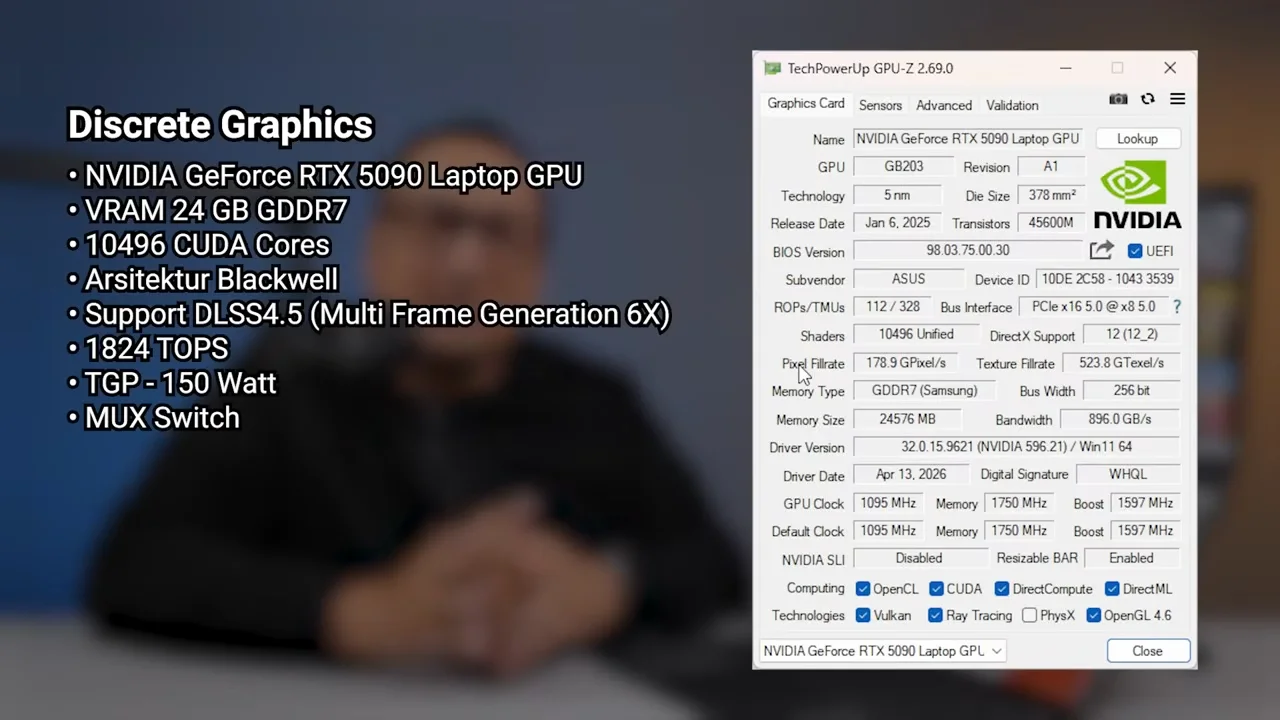
Task: Click the 1824 TOPS bullet text
Action: 156,349
